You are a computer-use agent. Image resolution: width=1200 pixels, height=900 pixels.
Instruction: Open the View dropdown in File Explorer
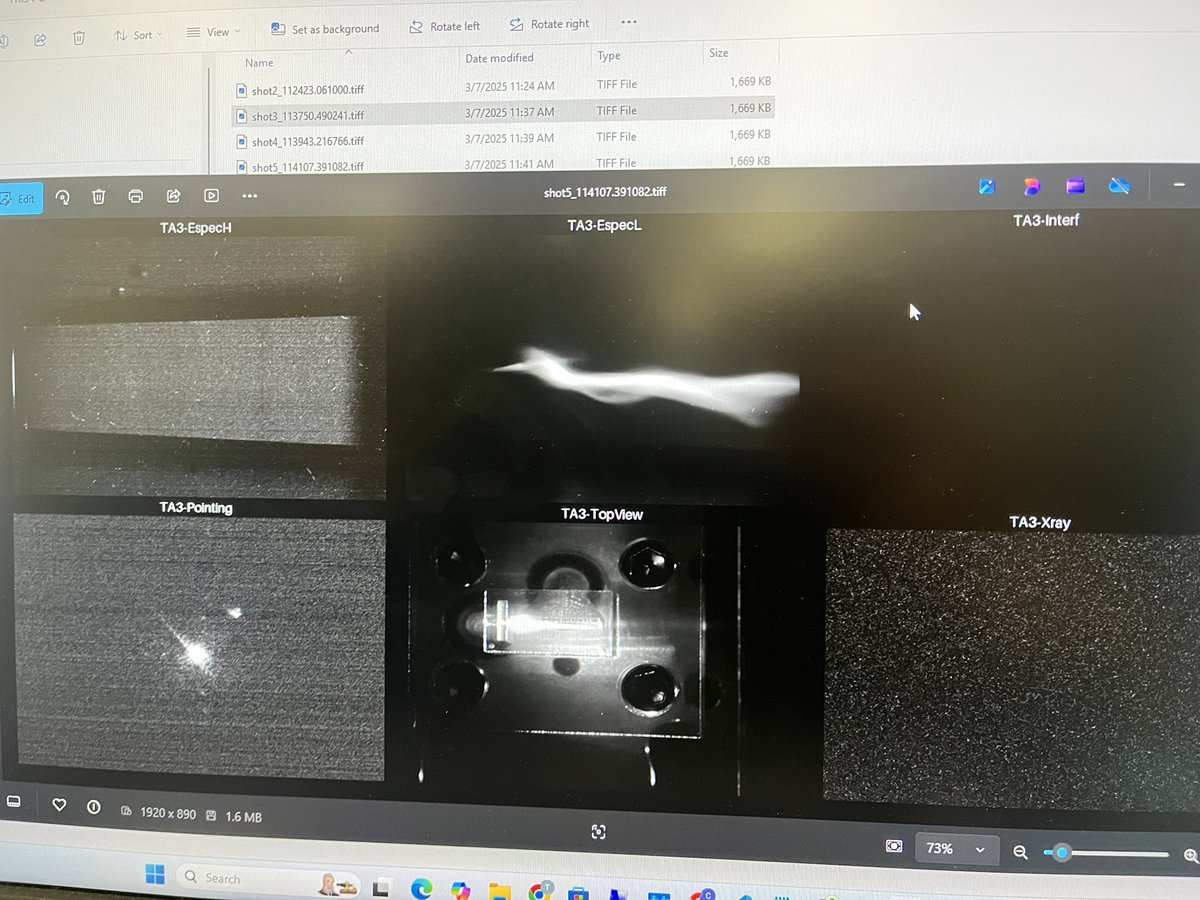click(214, 32)
